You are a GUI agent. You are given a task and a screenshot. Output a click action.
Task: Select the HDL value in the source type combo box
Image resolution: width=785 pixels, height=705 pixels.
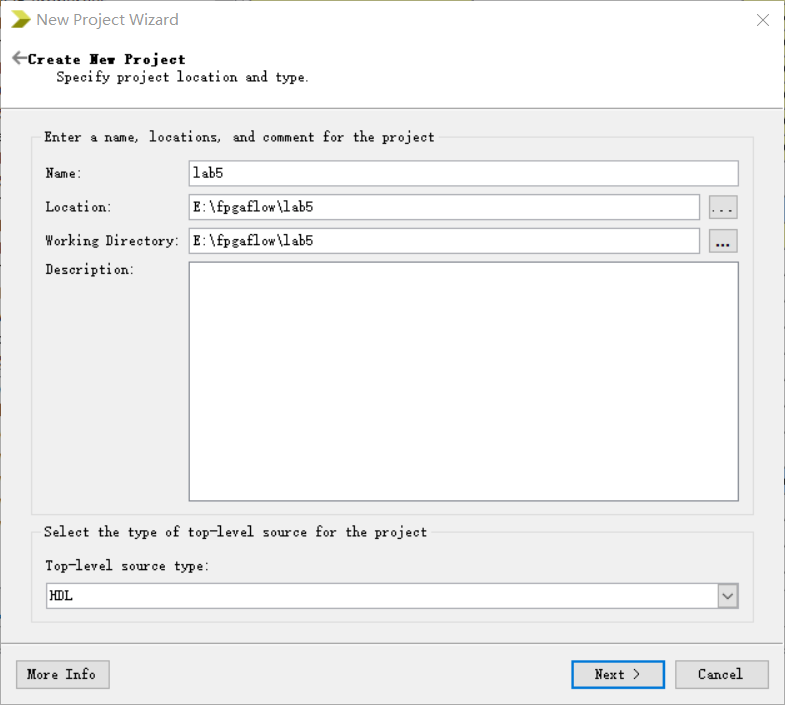(382, 596)
